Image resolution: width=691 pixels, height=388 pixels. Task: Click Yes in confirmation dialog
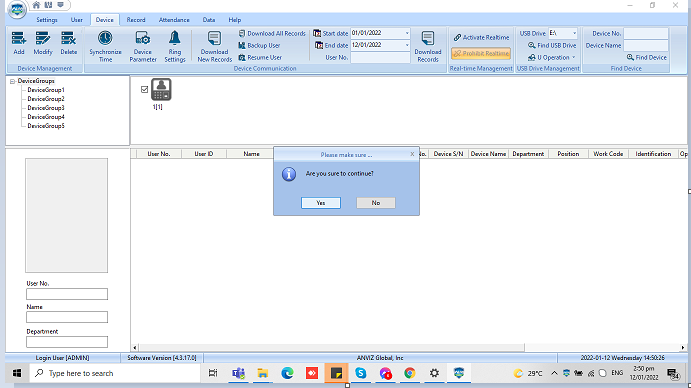pyautogui.click(x=321, y=203)
